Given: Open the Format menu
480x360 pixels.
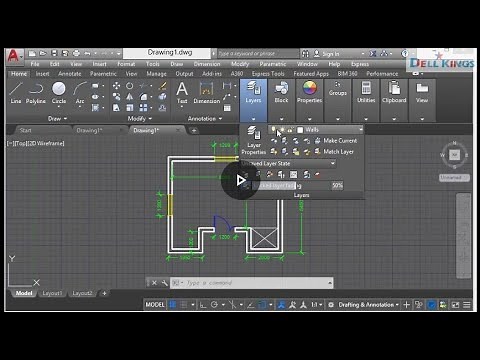Looking at the screenshot, I should pyautogui.click(x=126, y=64).
